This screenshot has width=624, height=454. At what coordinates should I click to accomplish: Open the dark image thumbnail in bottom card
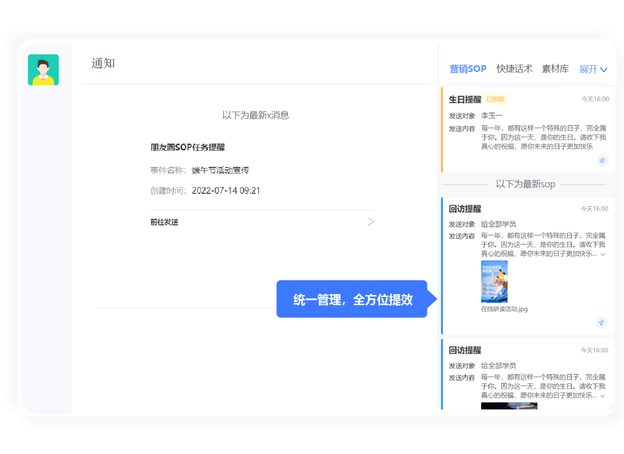point(508,406)
